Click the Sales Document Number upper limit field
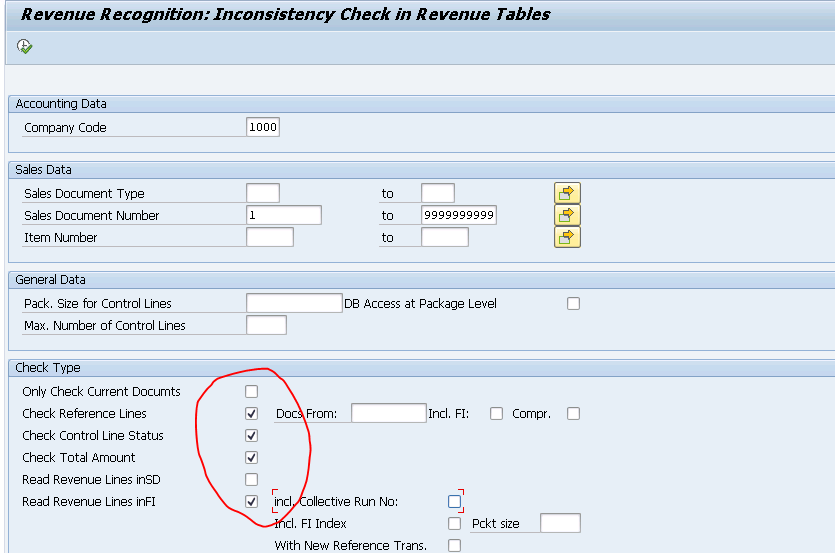This screenshot has height=553, width=835. (459, 215)
